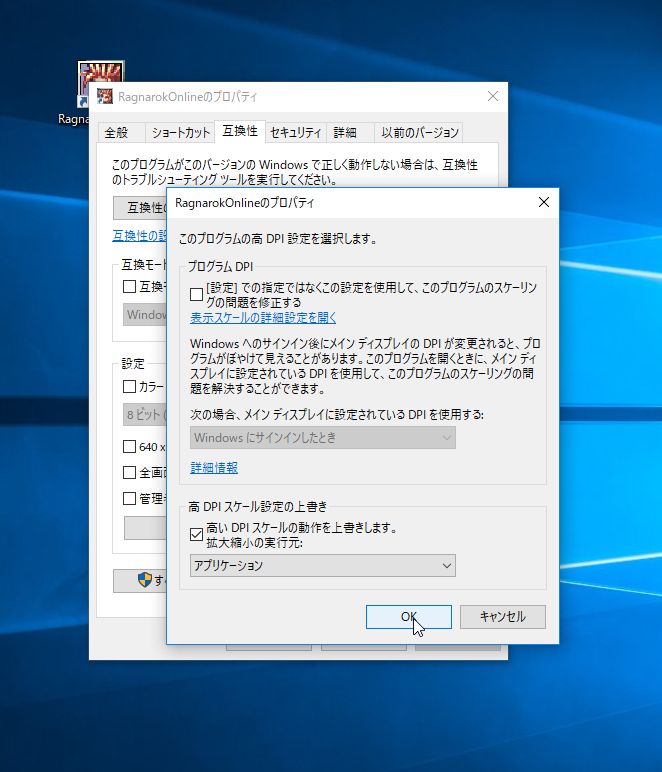662x772 pixels.
Task: Close the high DPI settings dialog
Action: (x=543, y=202)
